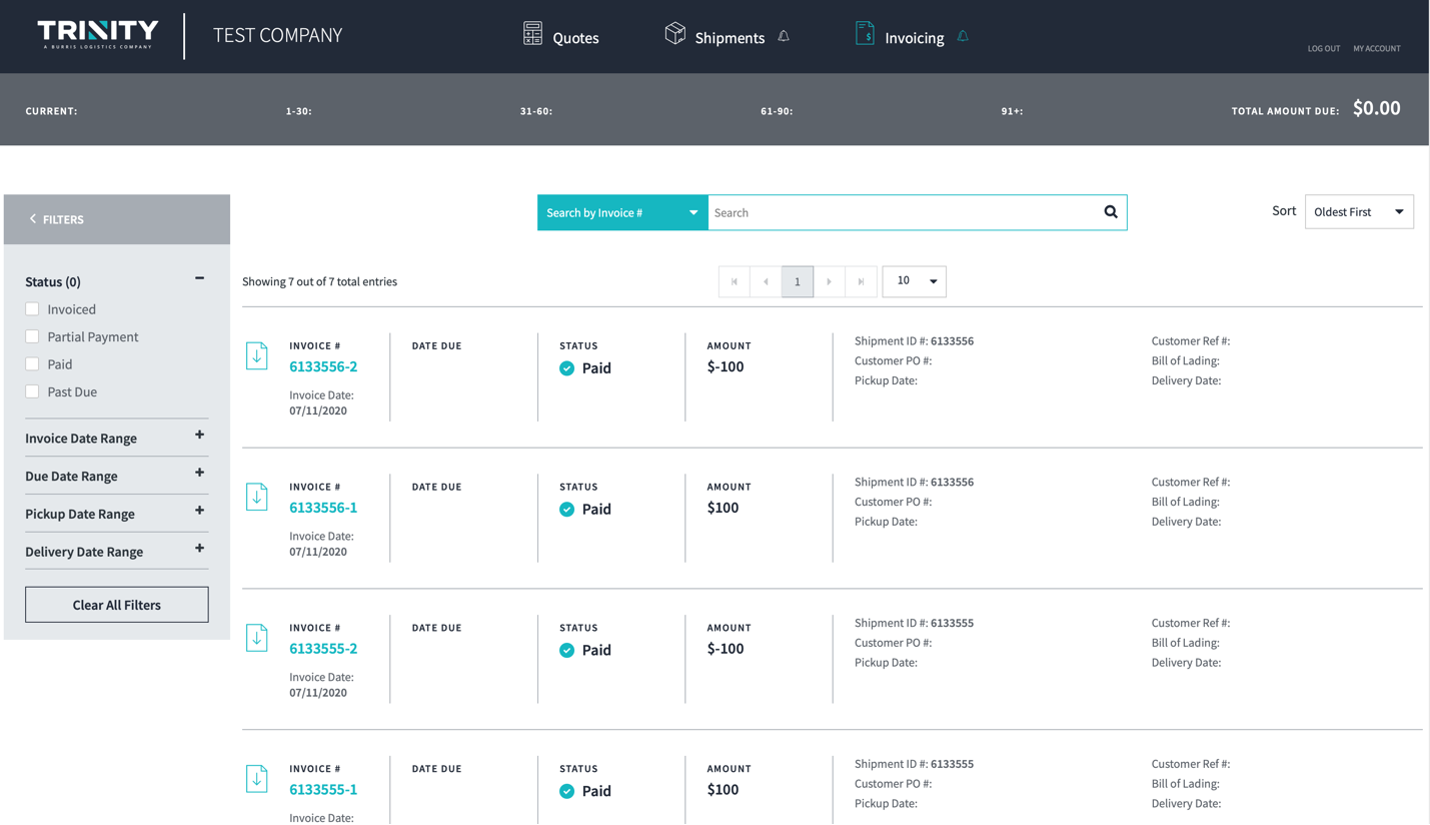1430x825 pixels.
Task: Click the download icon for invoice 6133555-2
Action: coord(257,638)
